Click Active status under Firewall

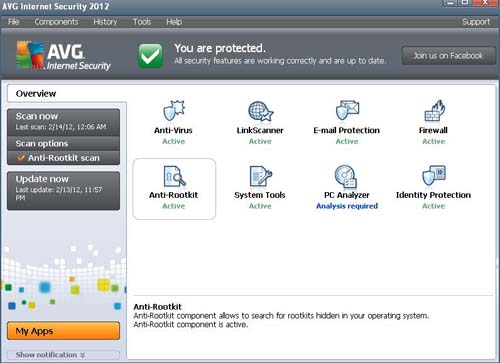click(x=434, y=141)
